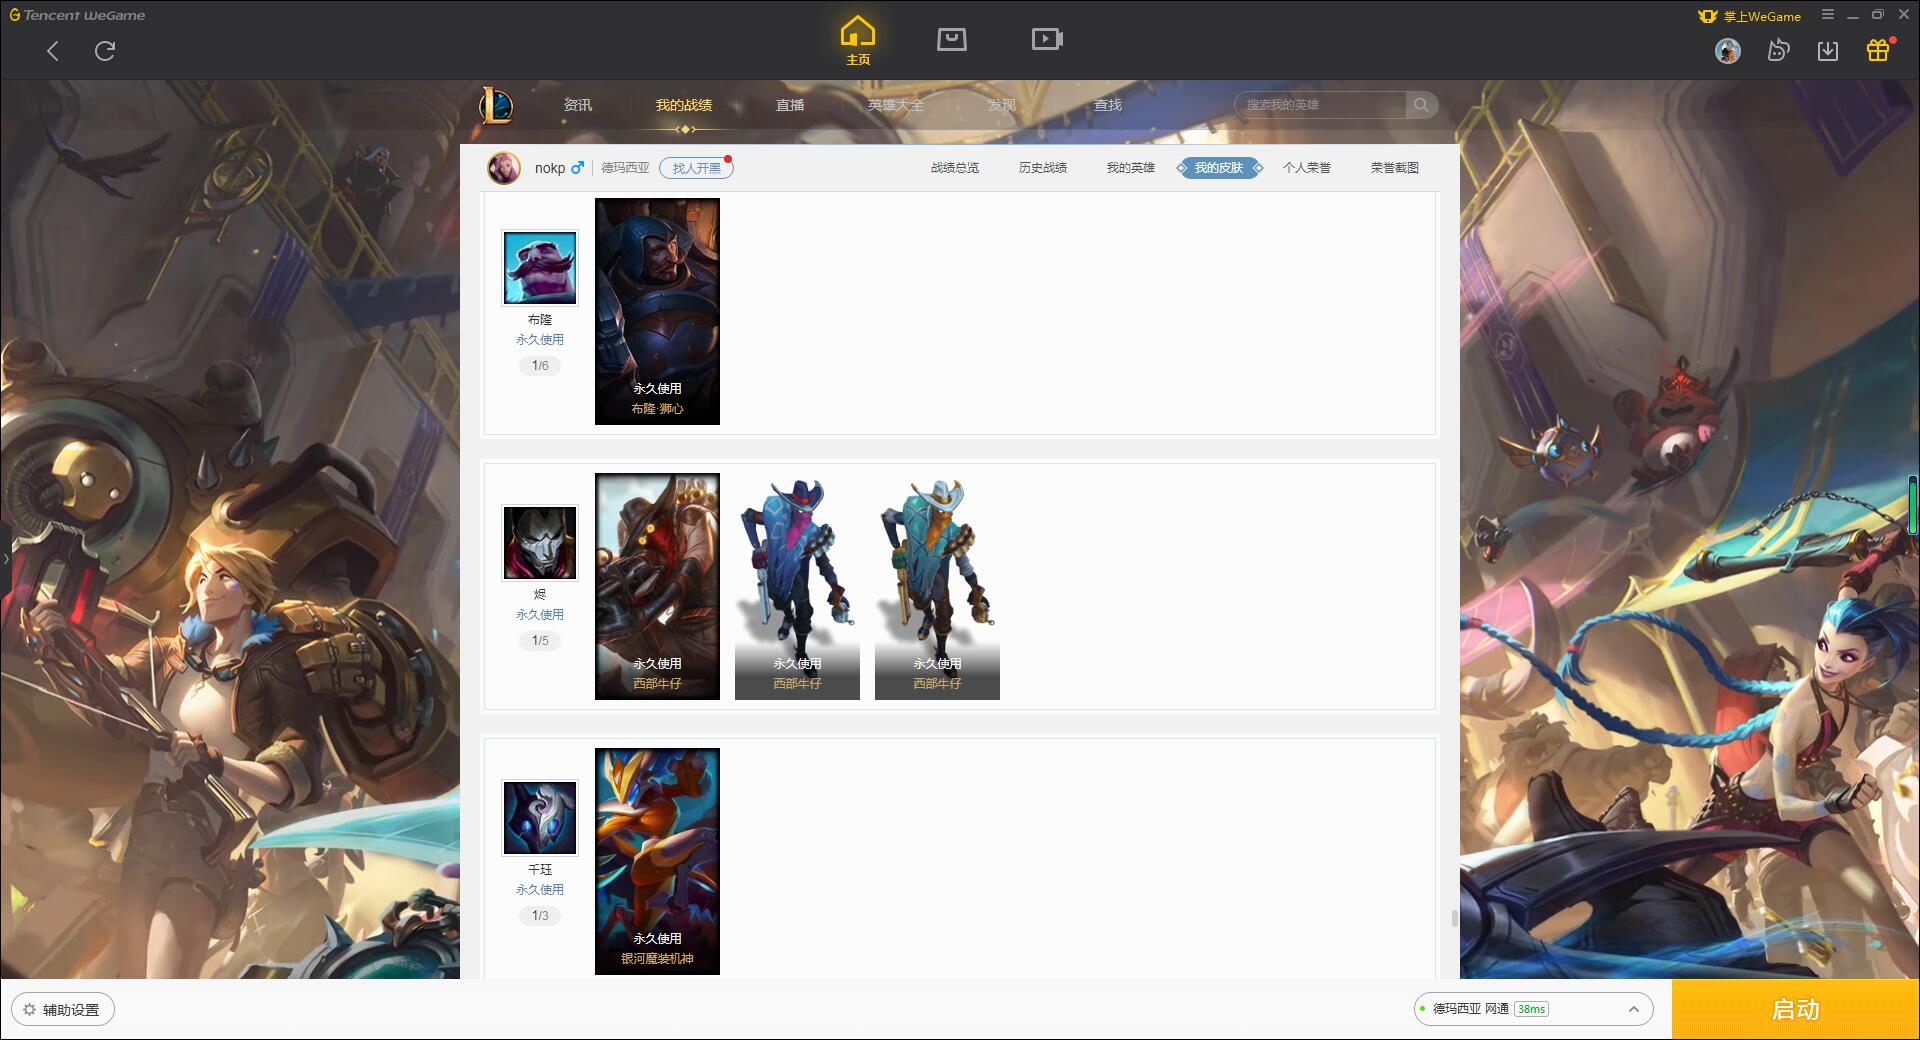Select the 我的皮肤 section
Screen dimensions: 1920x1040
[x=1219, y=168]
